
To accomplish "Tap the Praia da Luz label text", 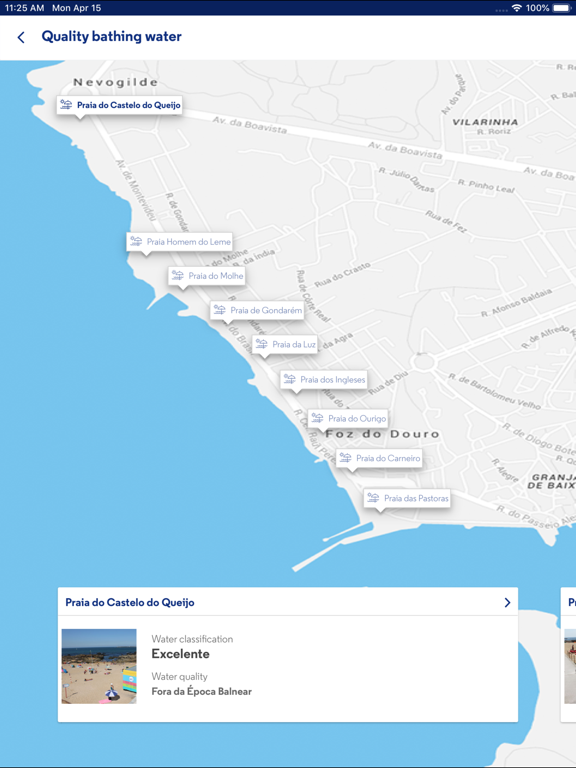I will point(294,344).
